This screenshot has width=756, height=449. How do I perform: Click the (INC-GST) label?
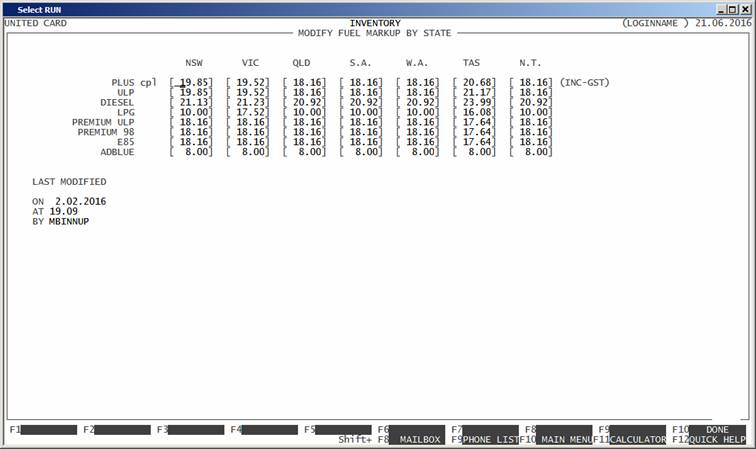[584, 82]
